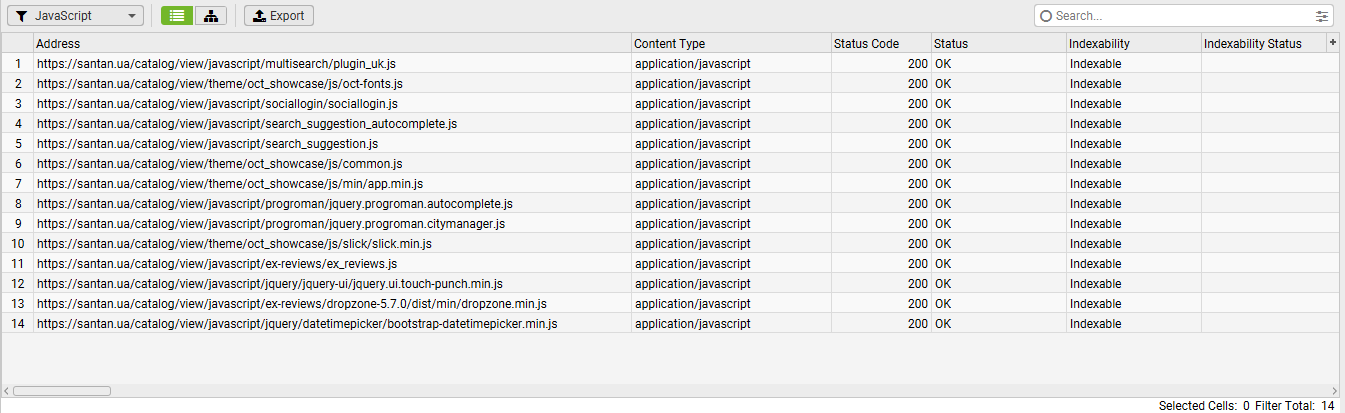1345x413 pixels.
Task: Sort by Indexability column header
Action: coord(1132,44)
